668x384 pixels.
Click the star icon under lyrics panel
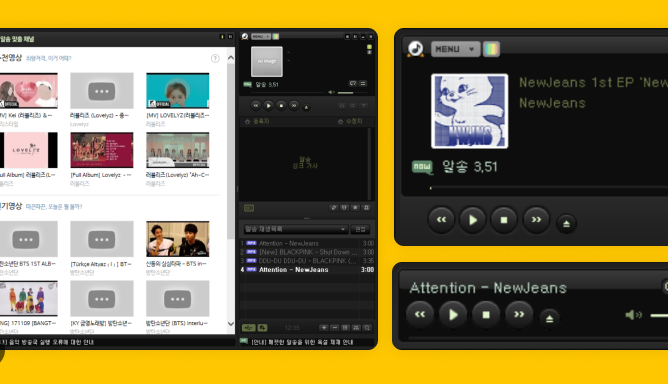[355, 208]
